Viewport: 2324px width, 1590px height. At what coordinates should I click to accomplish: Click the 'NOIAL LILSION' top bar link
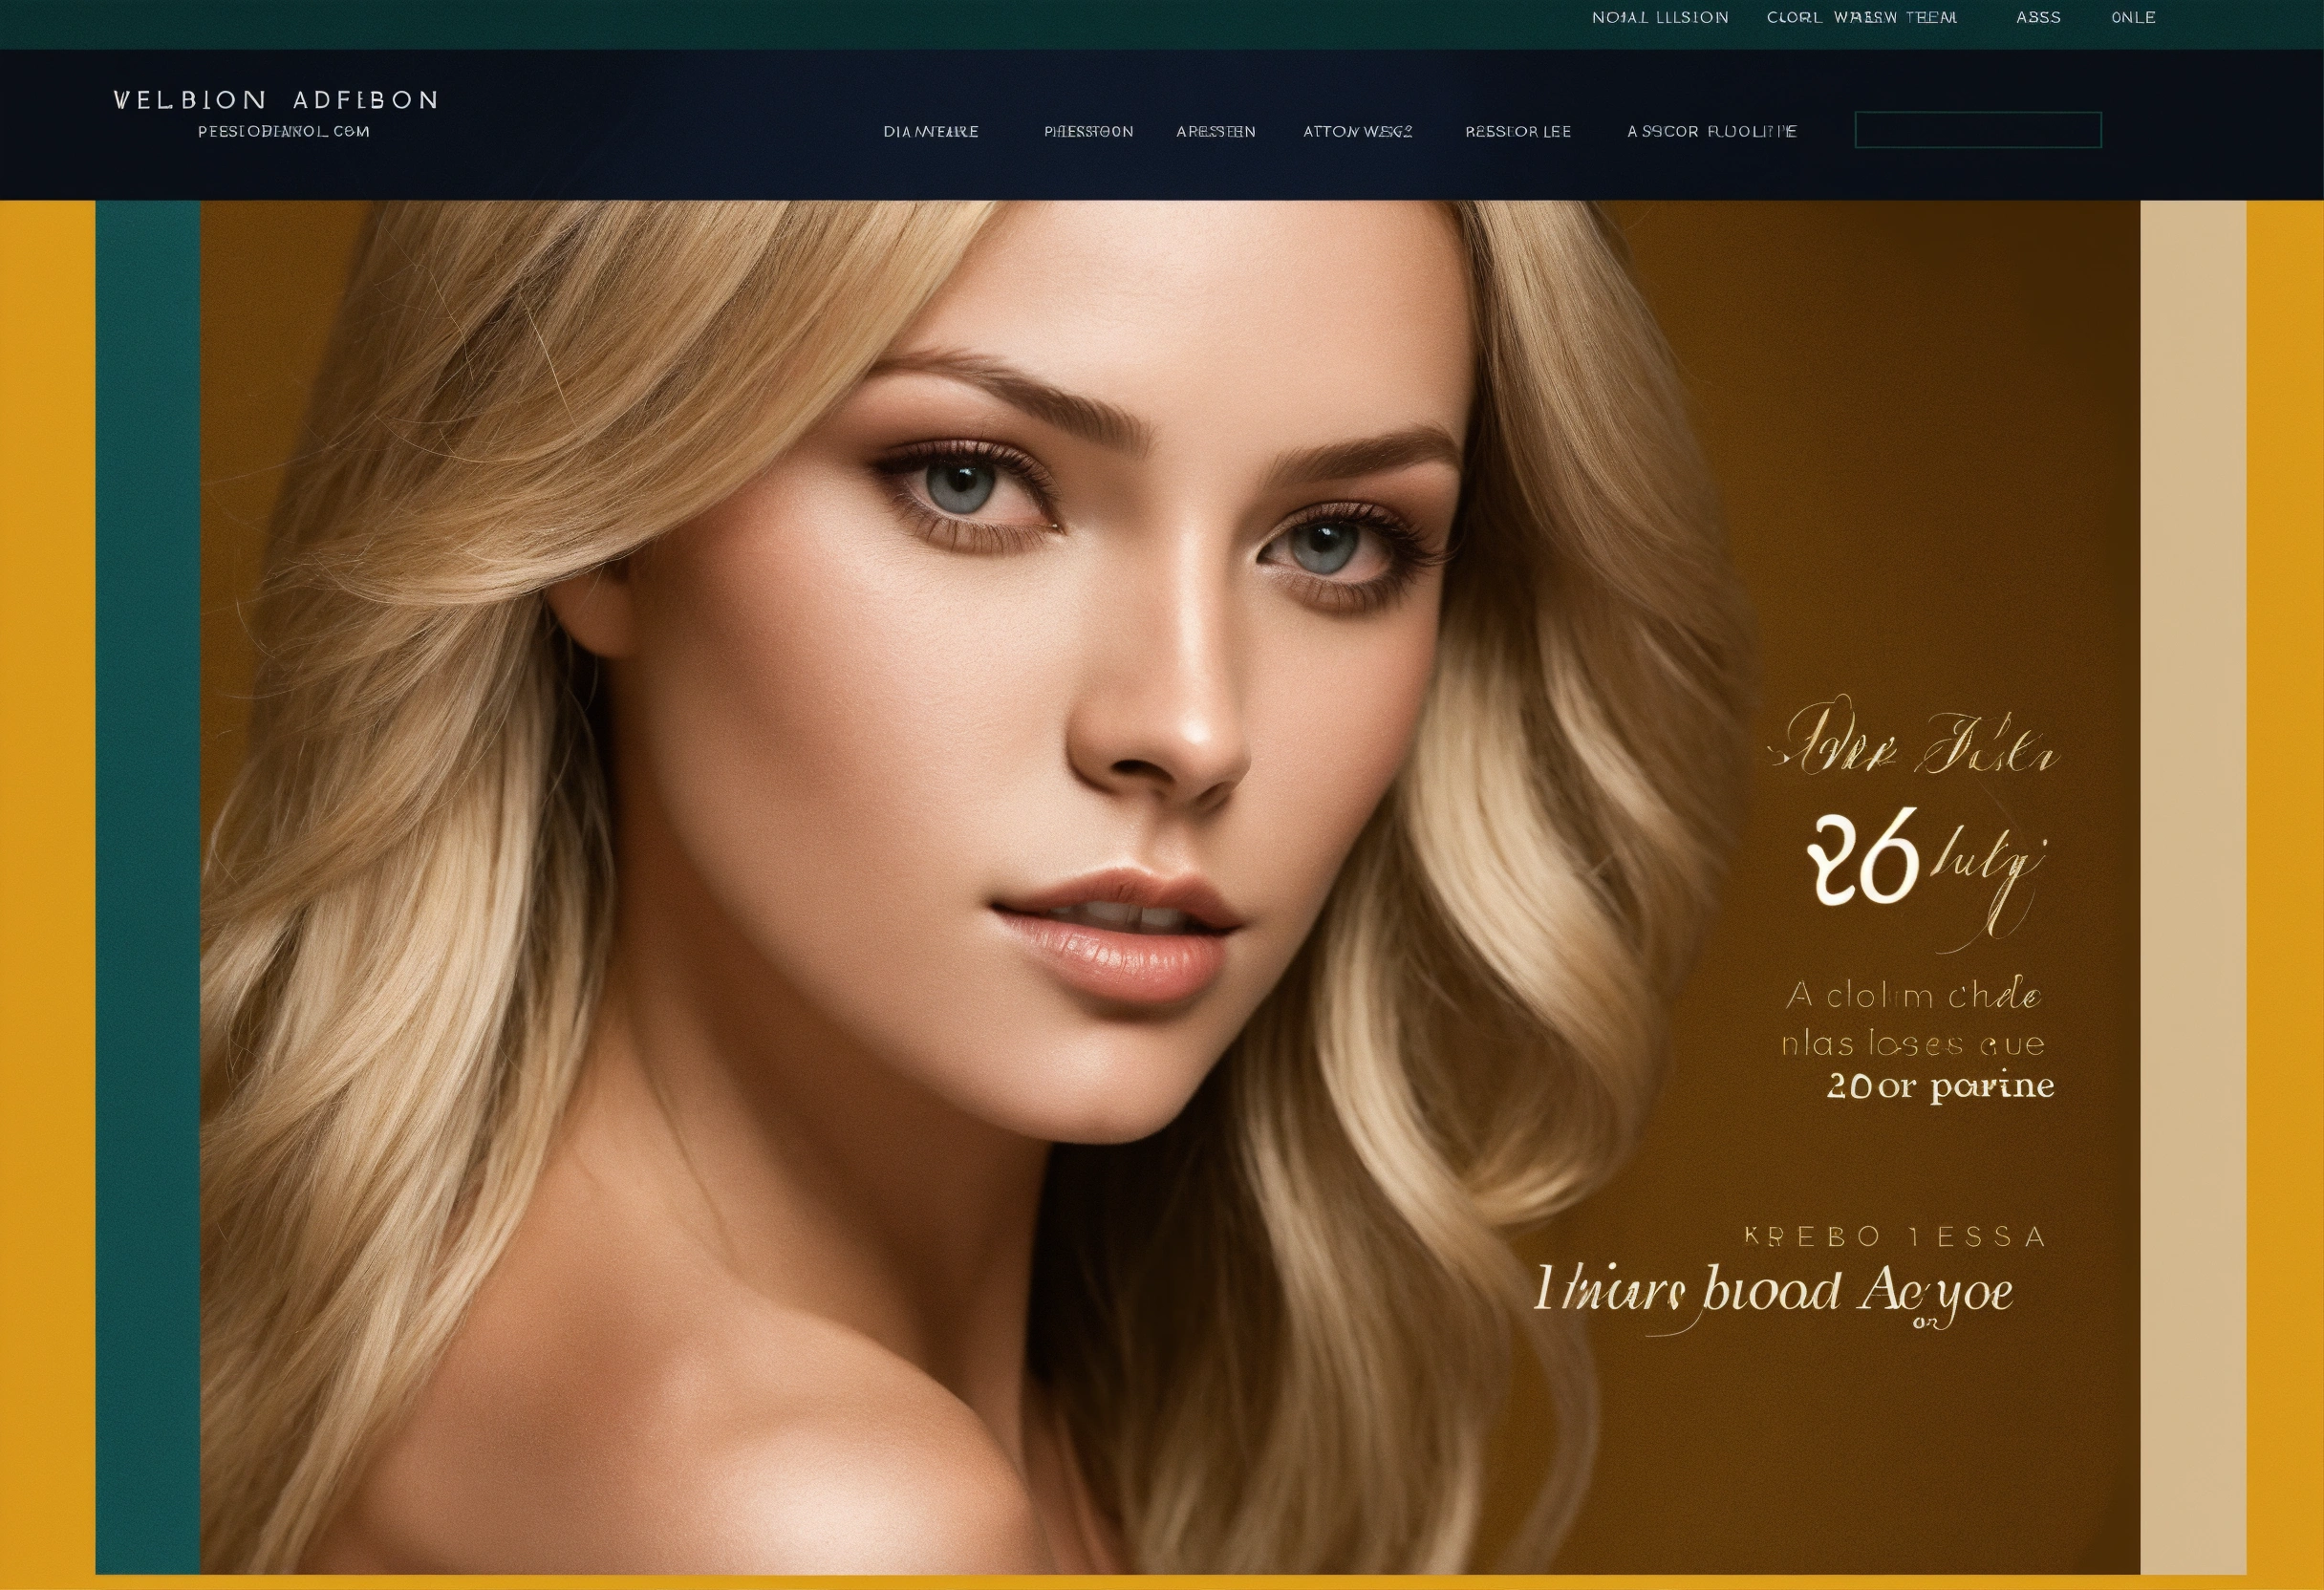pos(1660,17)
